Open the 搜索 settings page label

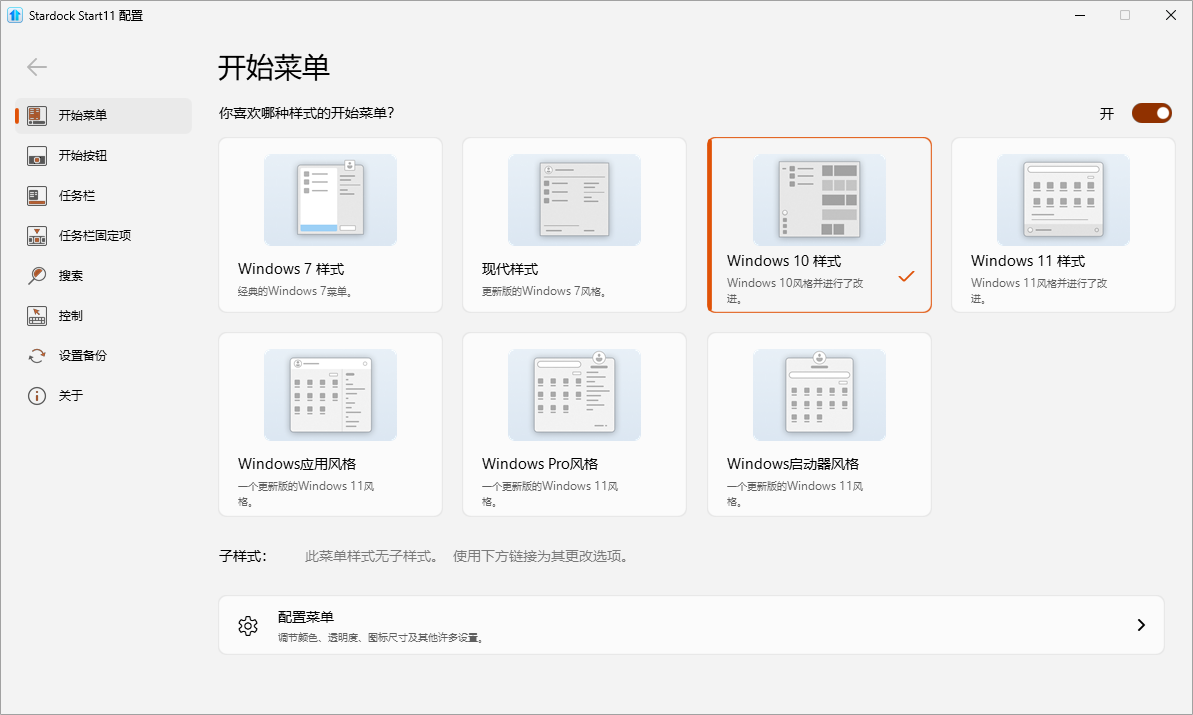[x=71, y=276]
